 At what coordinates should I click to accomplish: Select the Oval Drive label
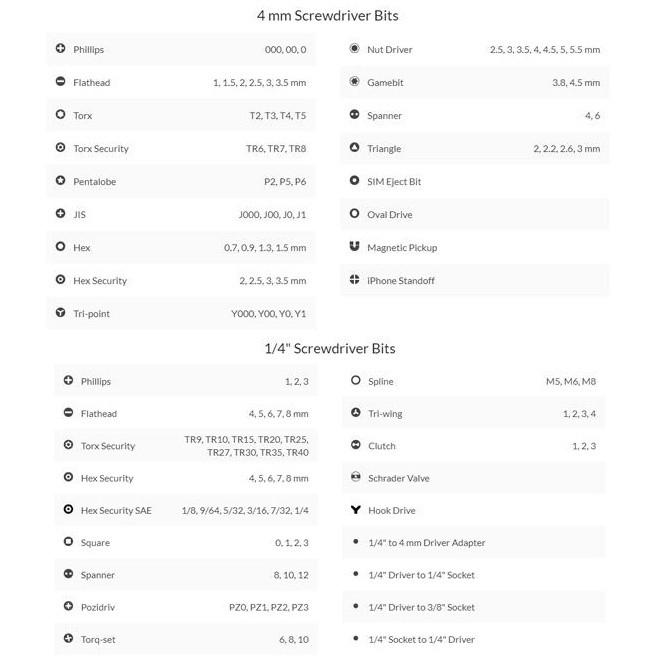click(389, 215)
